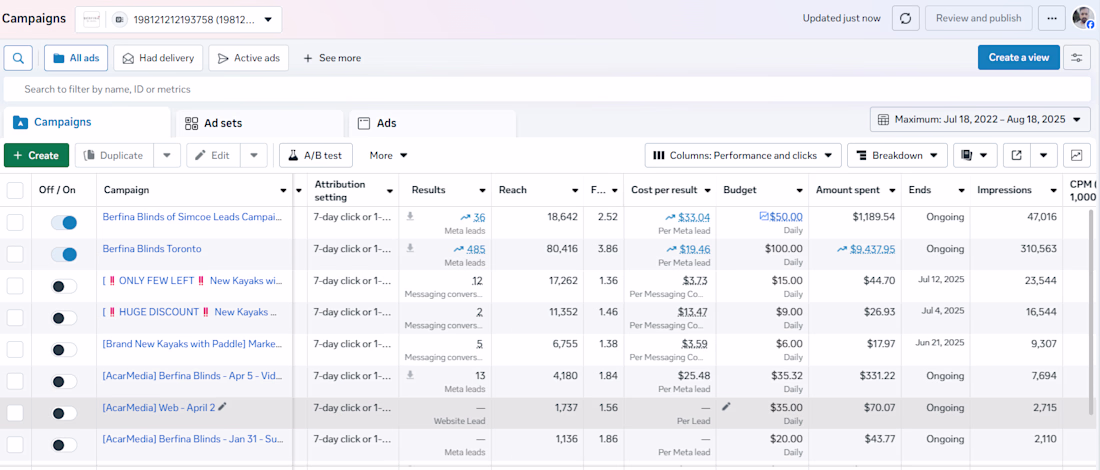
Task: Click the $19.46 cost per result link
Action: [694, 248]
